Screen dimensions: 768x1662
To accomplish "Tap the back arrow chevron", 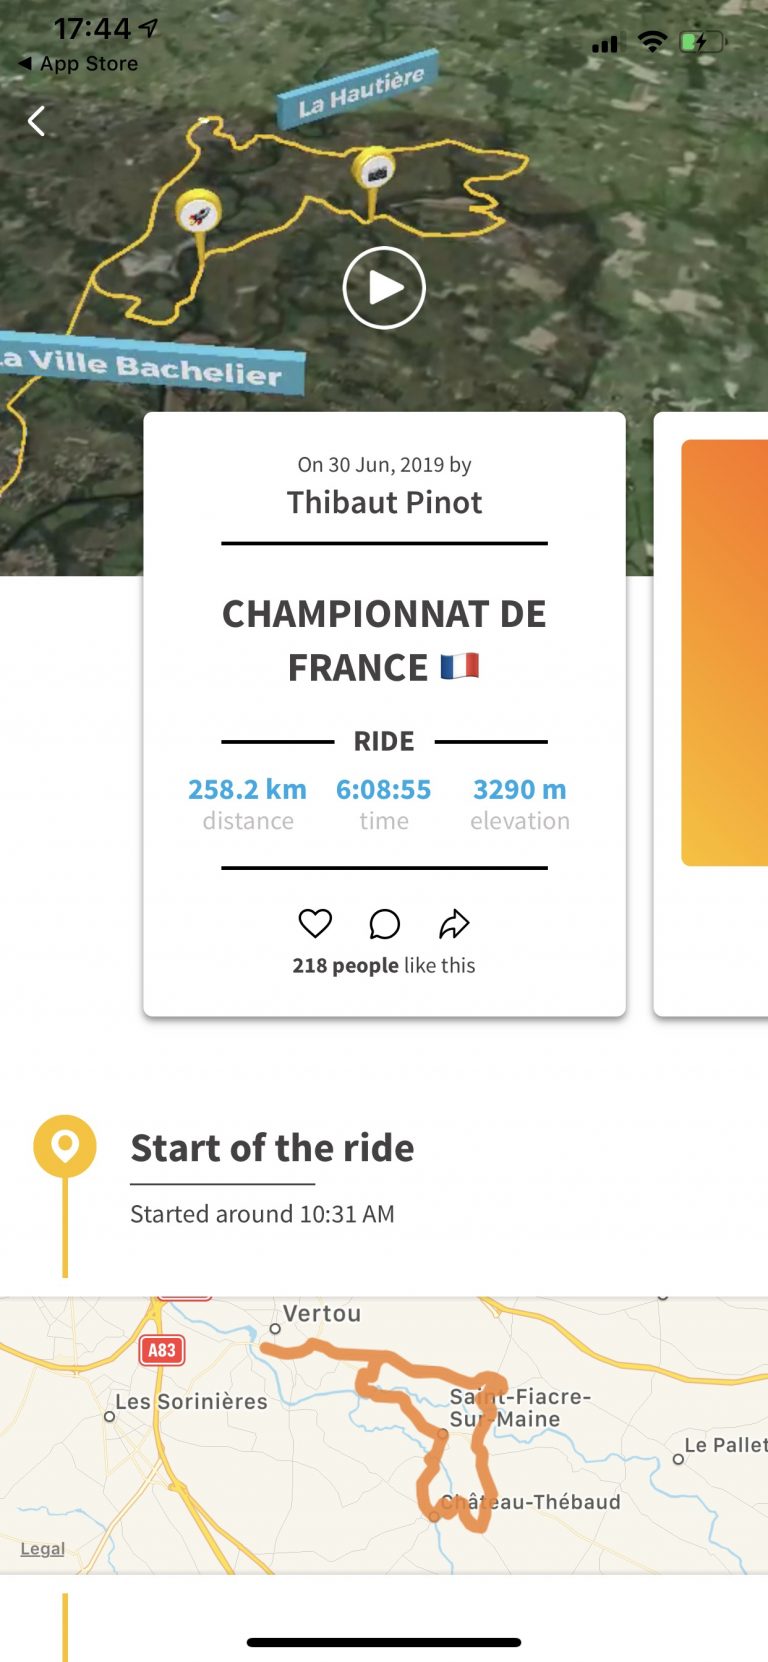I will click(37, 121).
